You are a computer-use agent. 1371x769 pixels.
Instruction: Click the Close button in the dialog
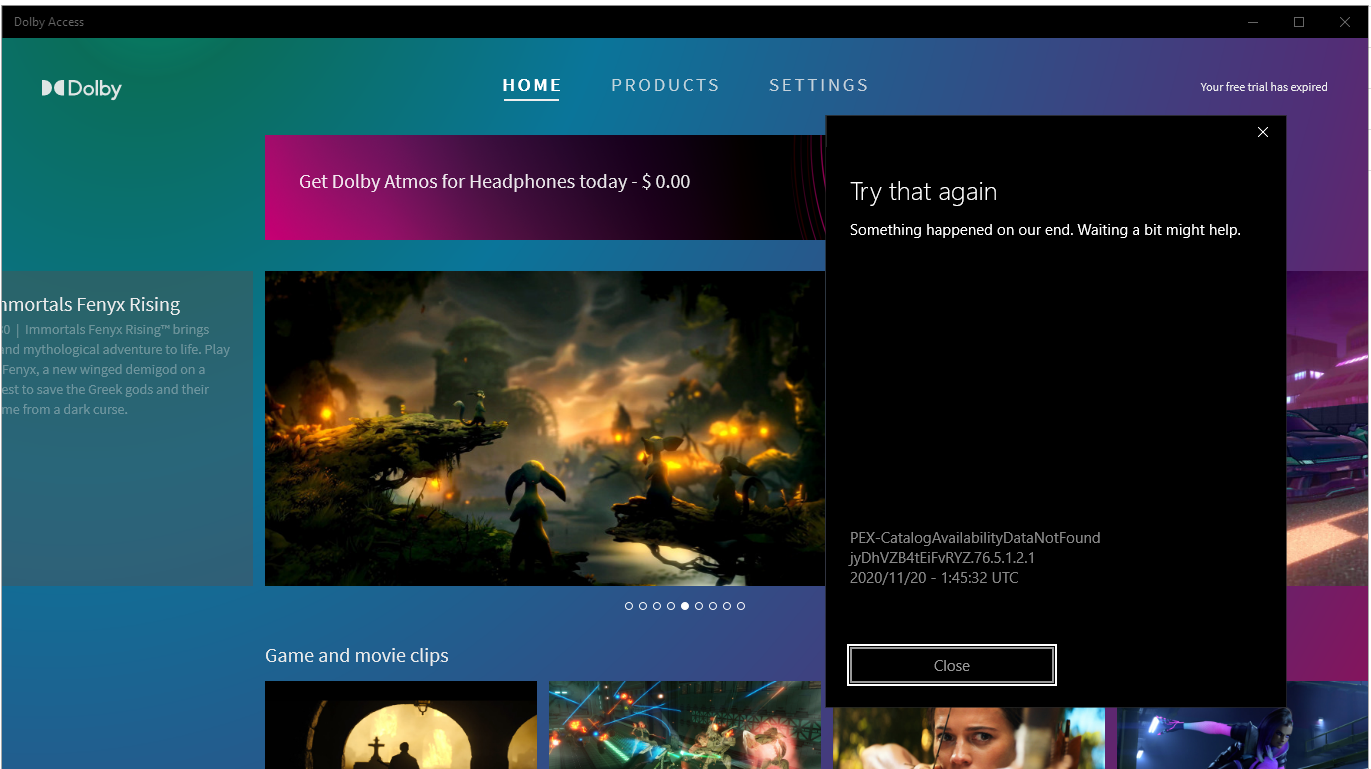(952, 665)
